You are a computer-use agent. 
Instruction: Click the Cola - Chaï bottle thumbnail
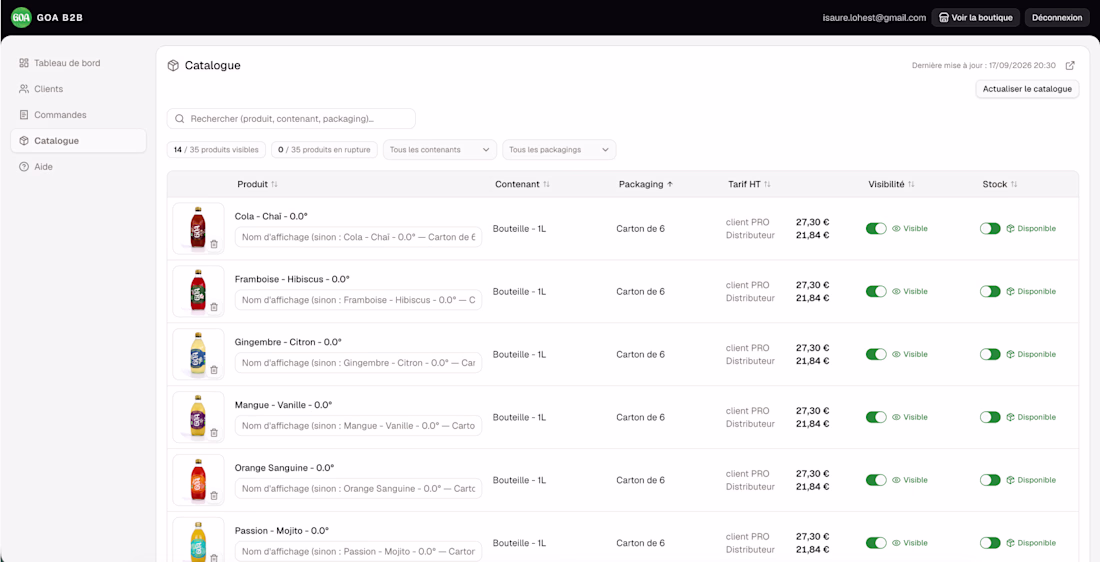coord(198,227)
